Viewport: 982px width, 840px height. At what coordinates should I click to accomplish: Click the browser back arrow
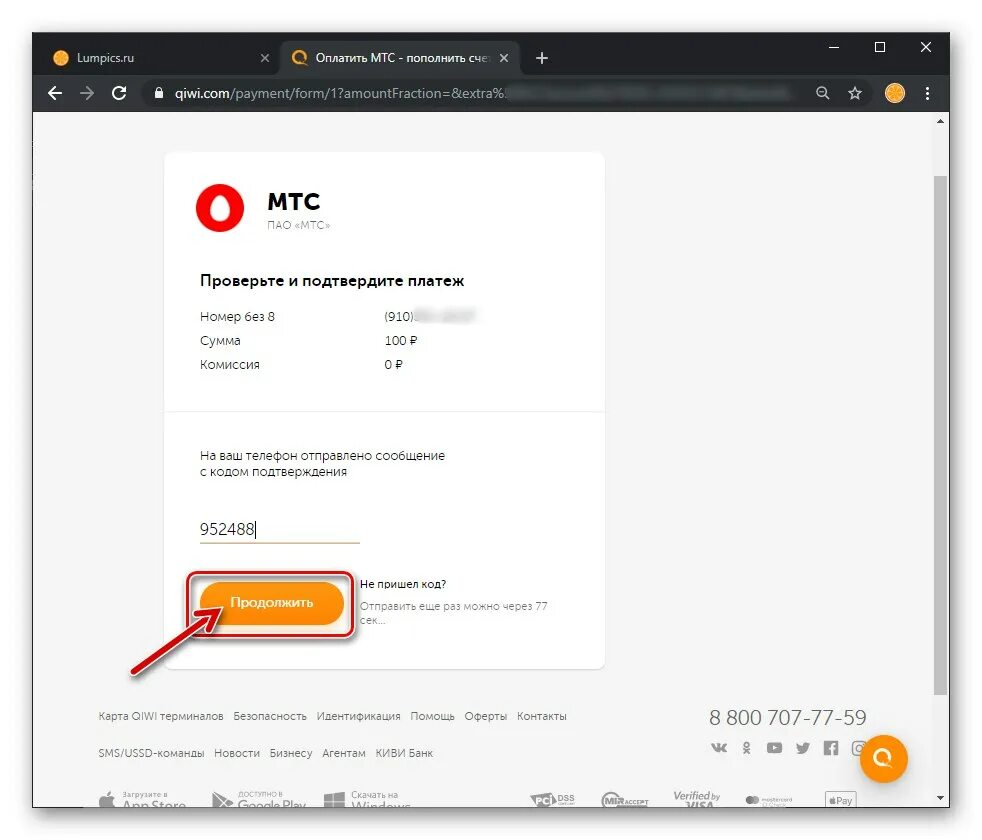pos(55,93)
